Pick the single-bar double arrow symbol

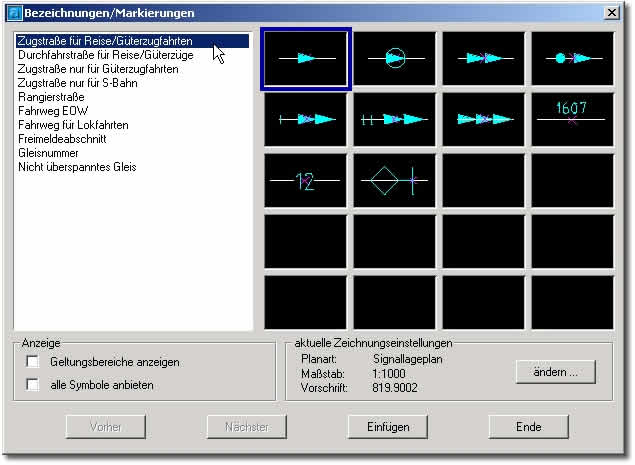[306, 119]
